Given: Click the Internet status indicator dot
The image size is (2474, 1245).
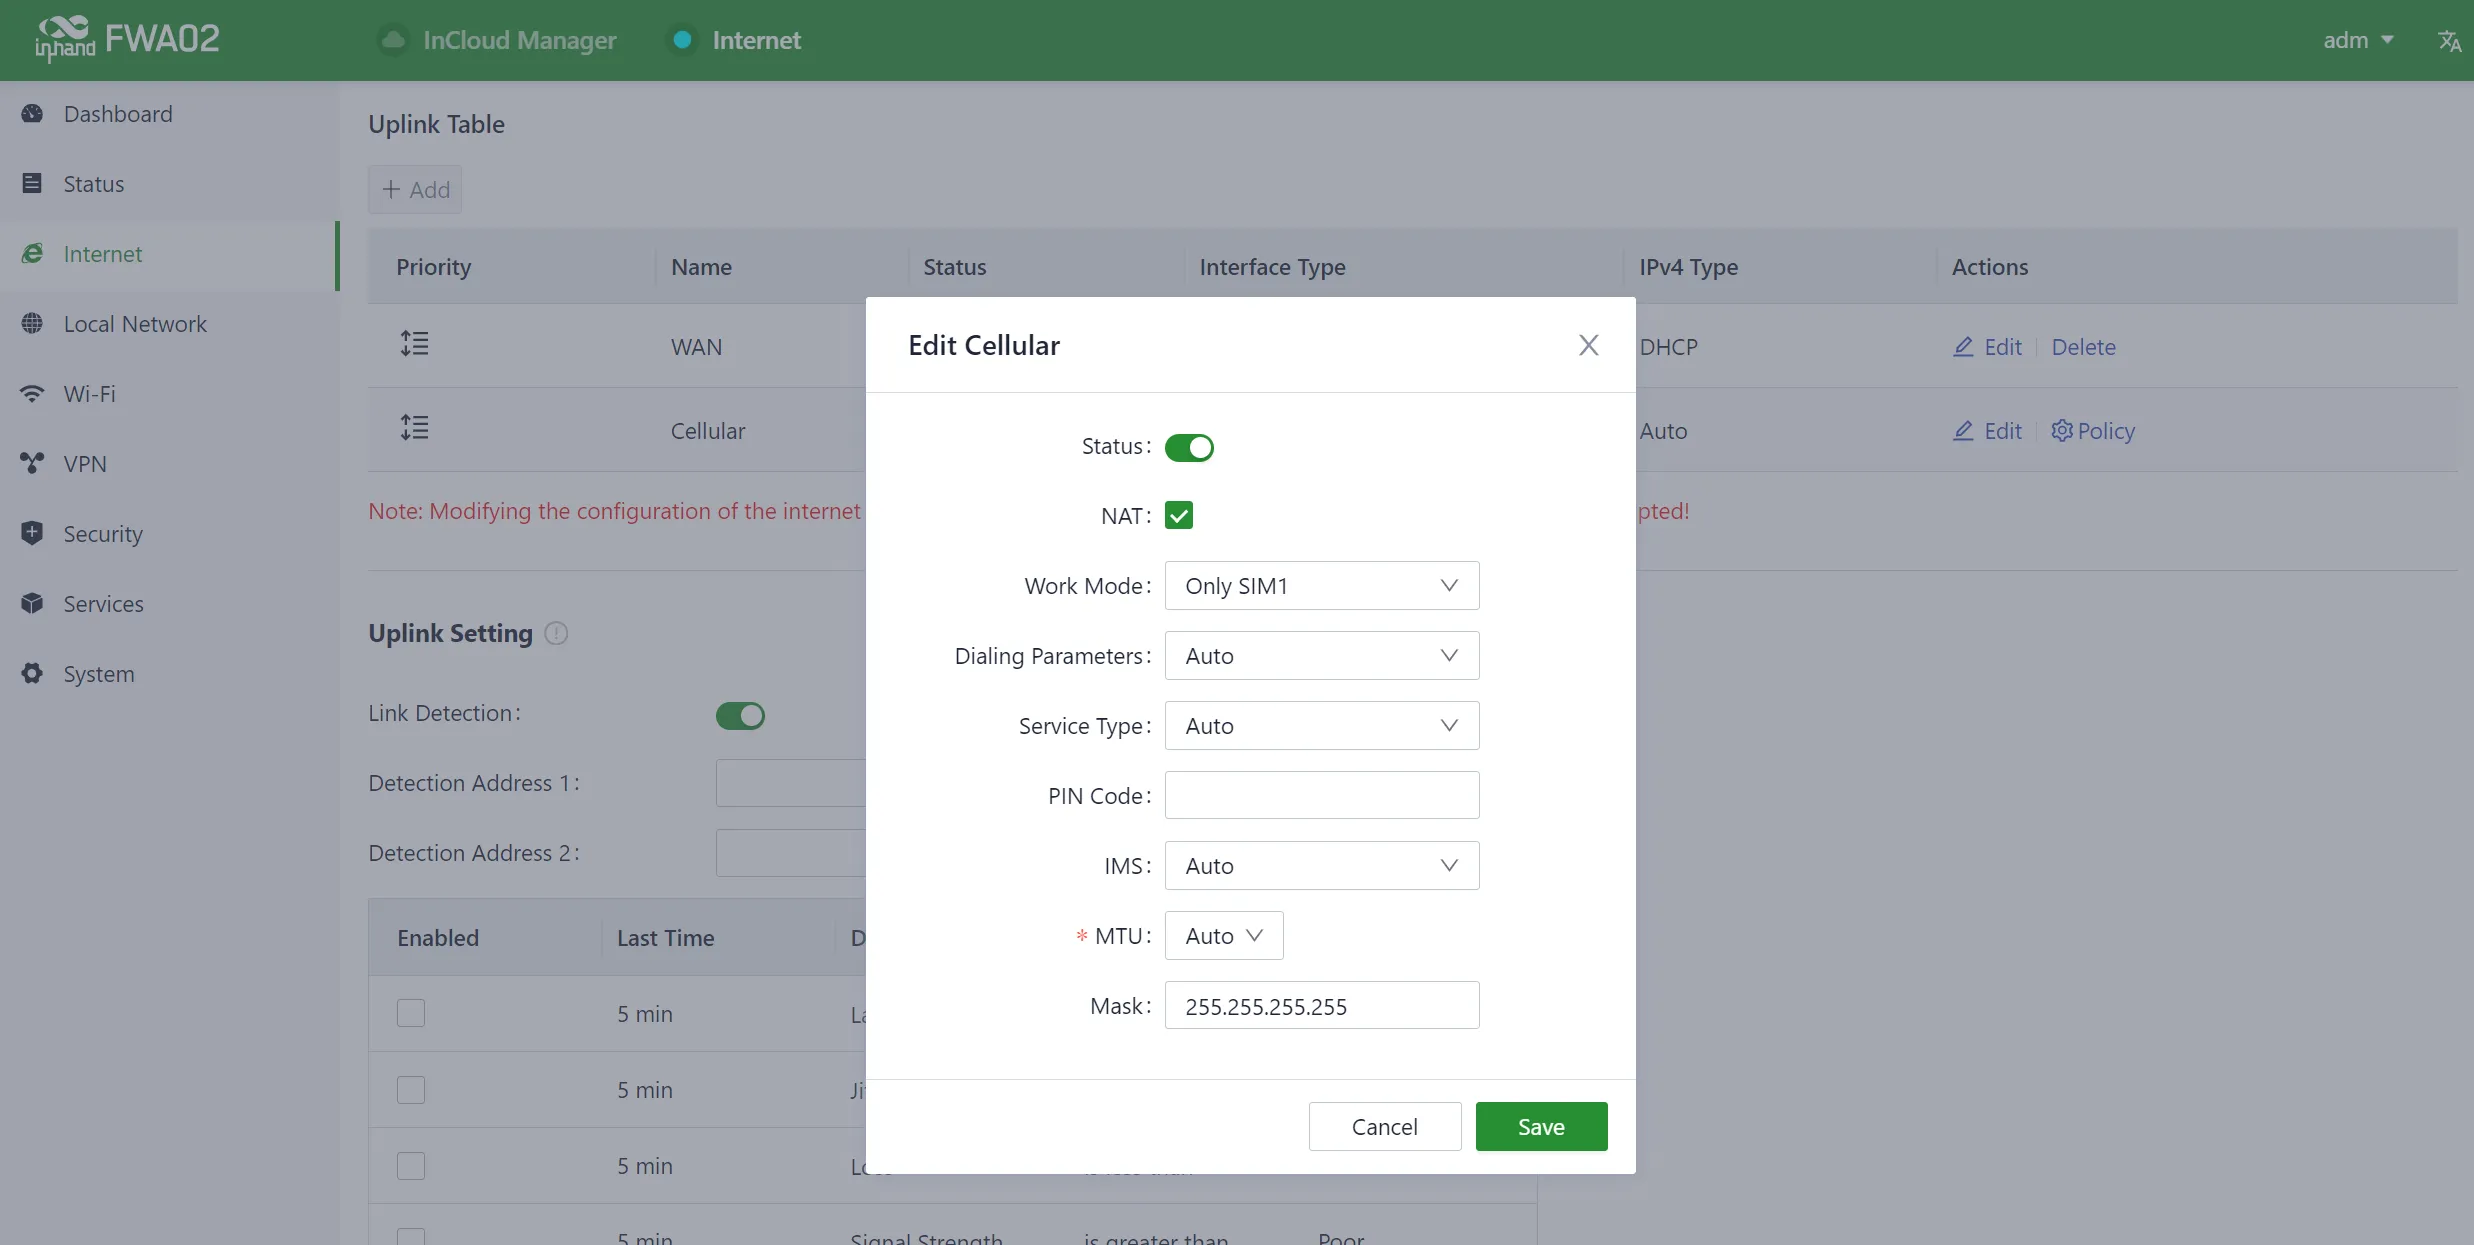Looking at the screenshot, I should coord(682,40).
